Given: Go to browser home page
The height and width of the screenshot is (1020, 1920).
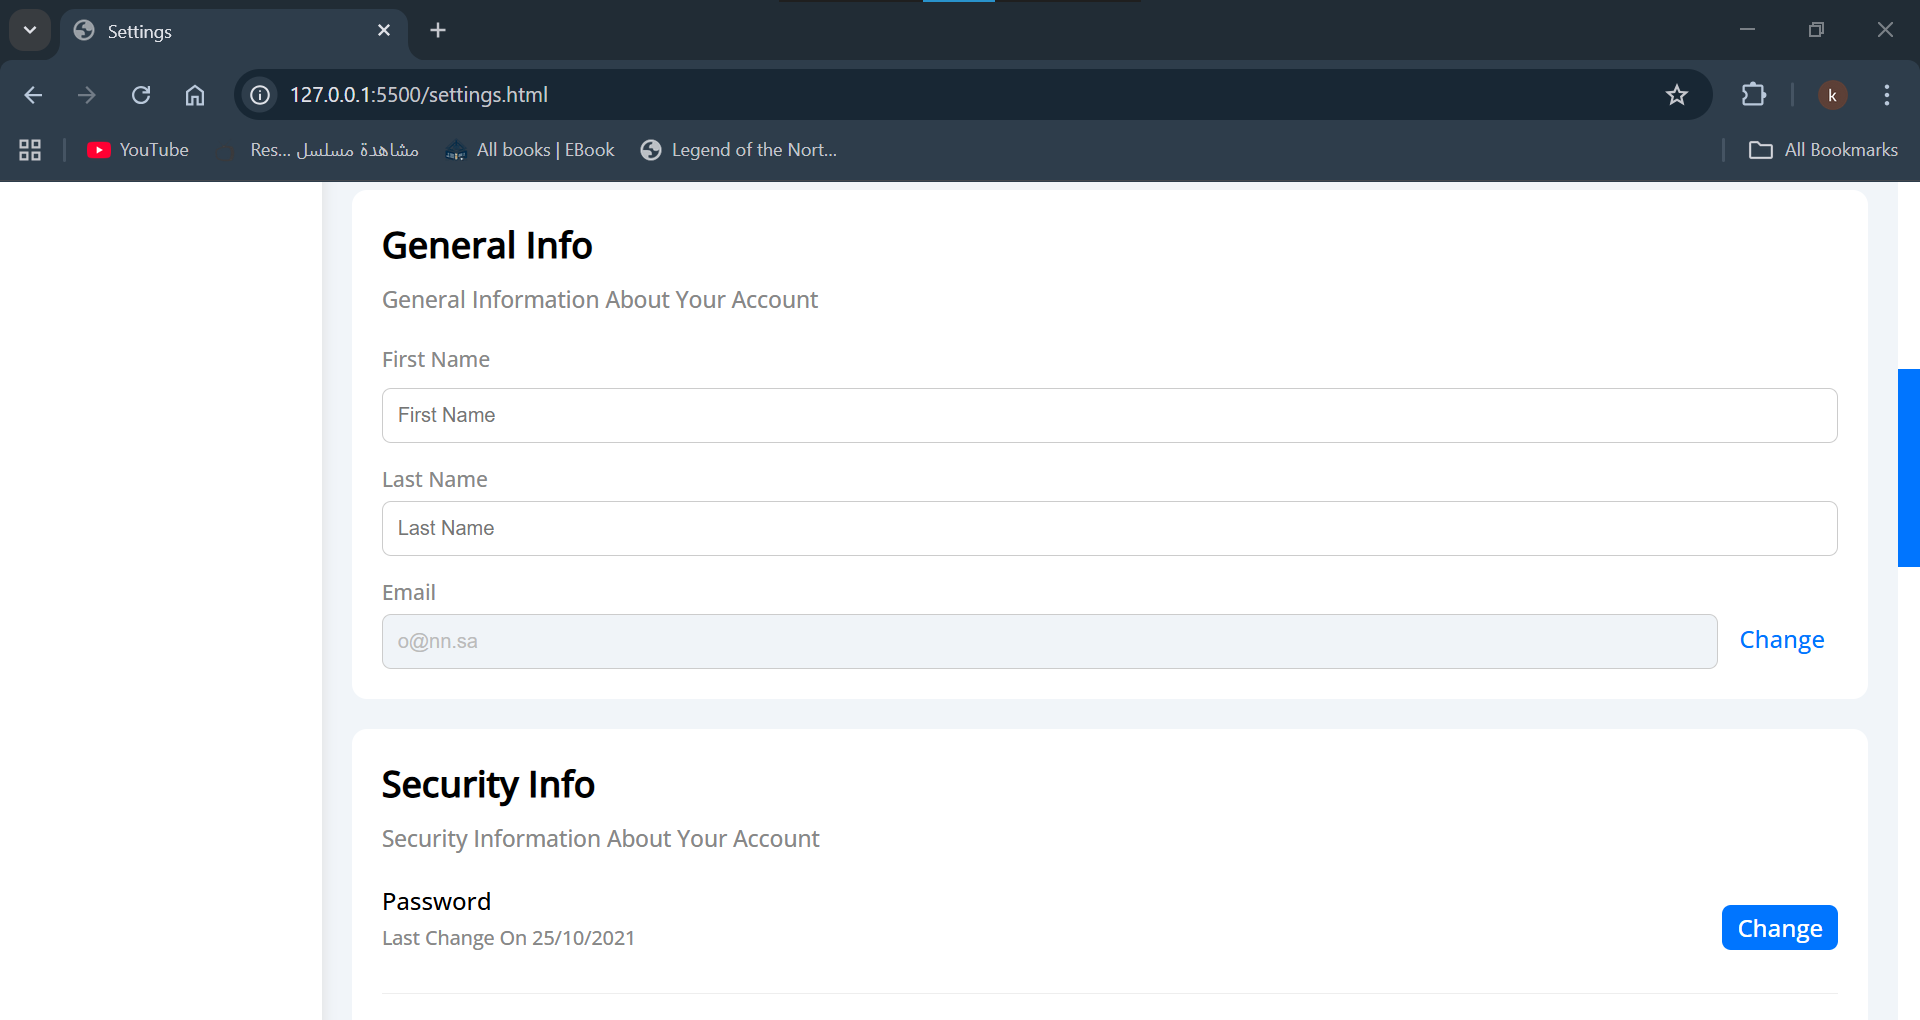Looking at the screenshot, I should [x=195, y=95].
